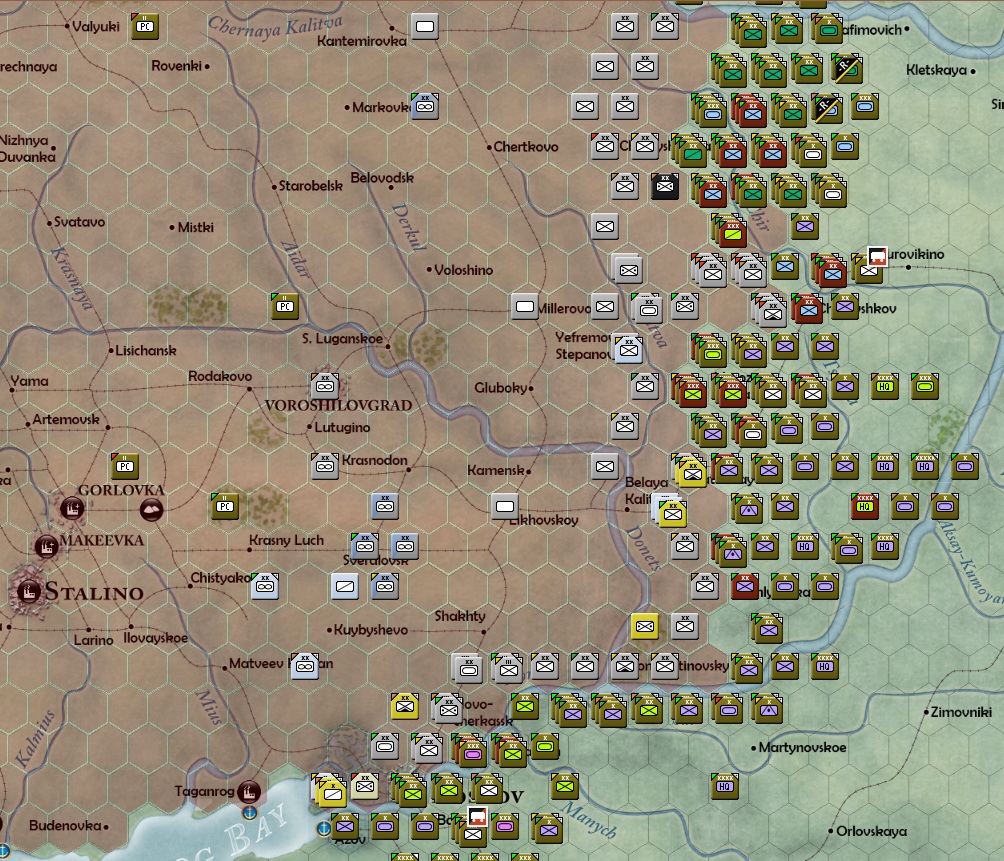The image size is (1004, 861).
Task: Click the Belovodsk town label
Action: tap(382, 177)
